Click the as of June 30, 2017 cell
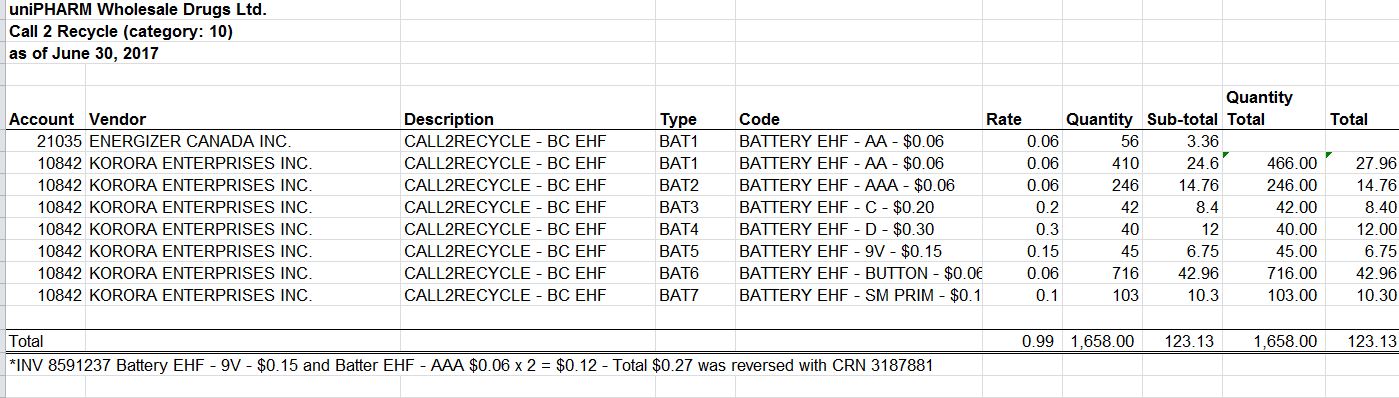This screenshot has width=1399, height=398. tap(83, 54)
